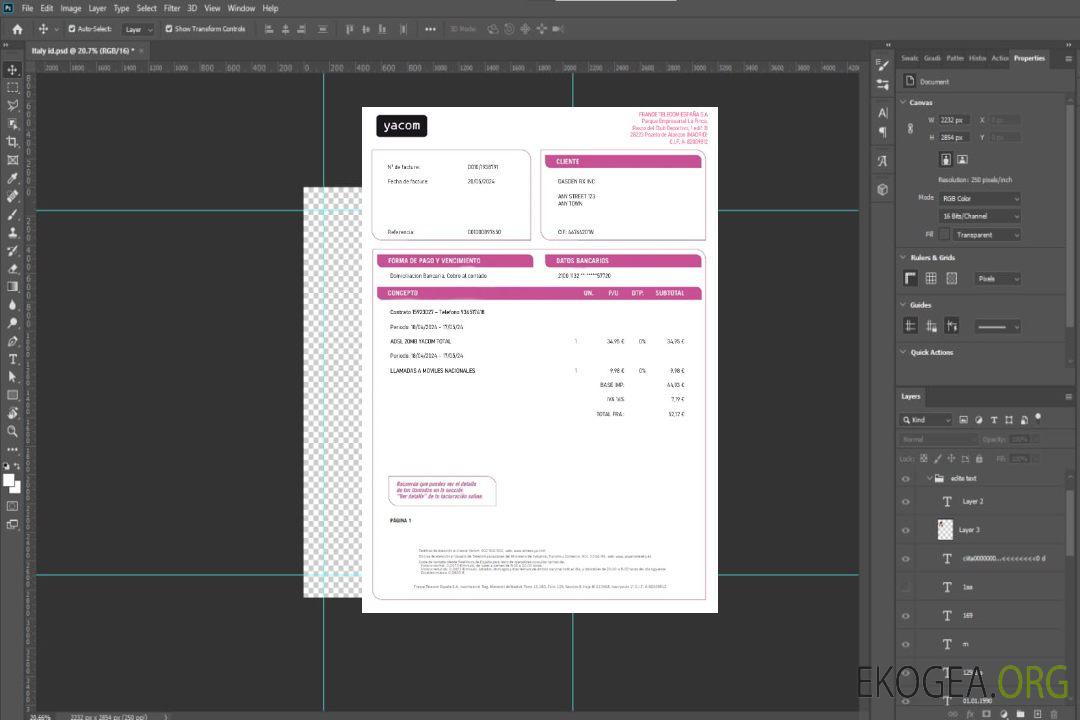Open the RGB Color mode dropdown

tap(979, 198)
